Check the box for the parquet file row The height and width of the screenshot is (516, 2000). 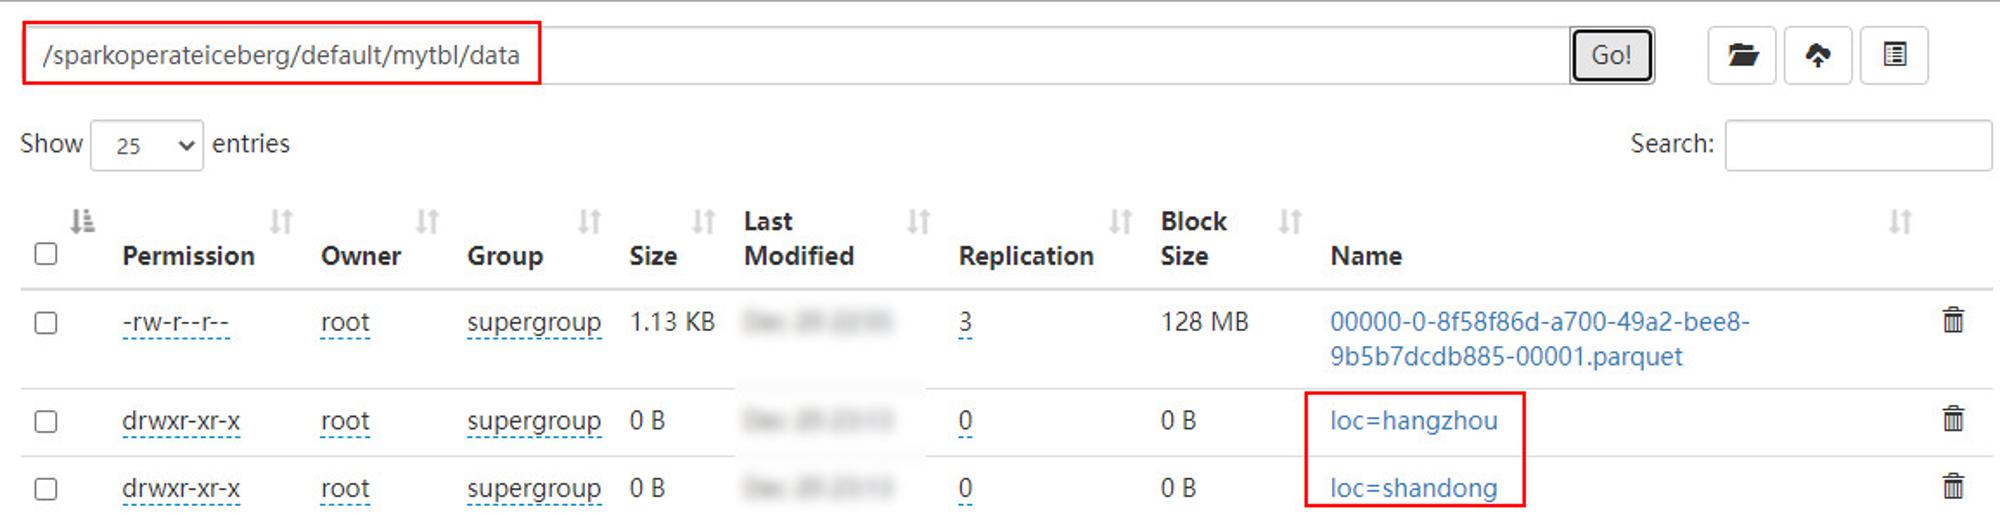pyautogui.click(x=46, y=323)
